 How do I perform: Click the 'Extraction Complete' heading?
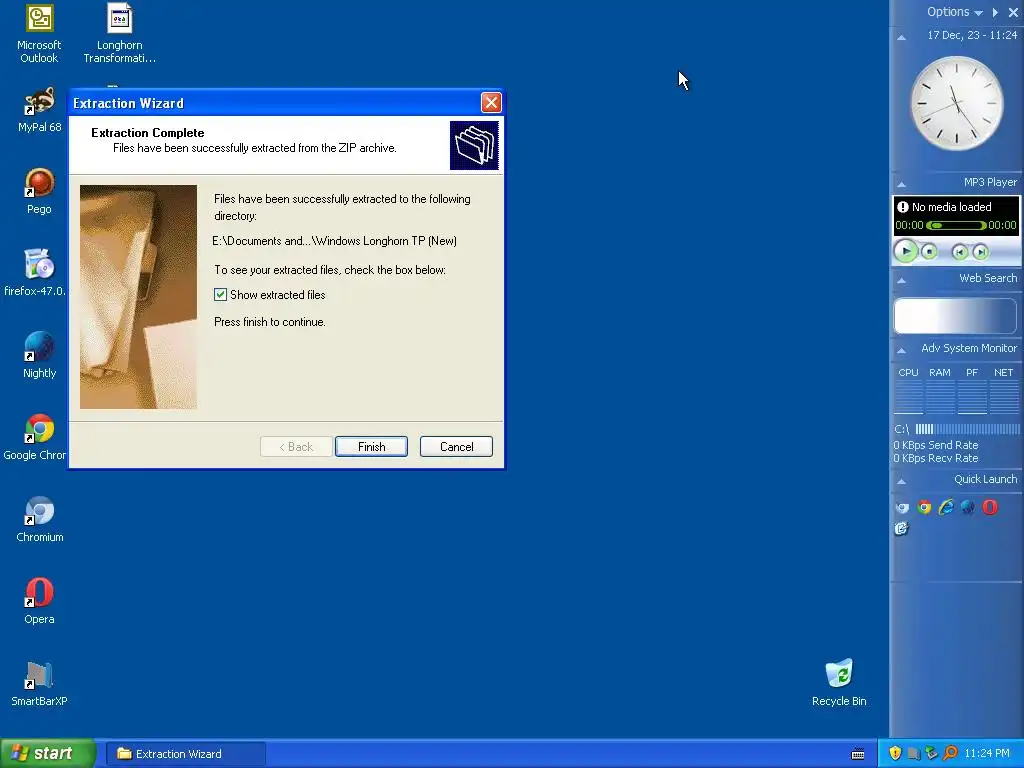tap(148, 133)
